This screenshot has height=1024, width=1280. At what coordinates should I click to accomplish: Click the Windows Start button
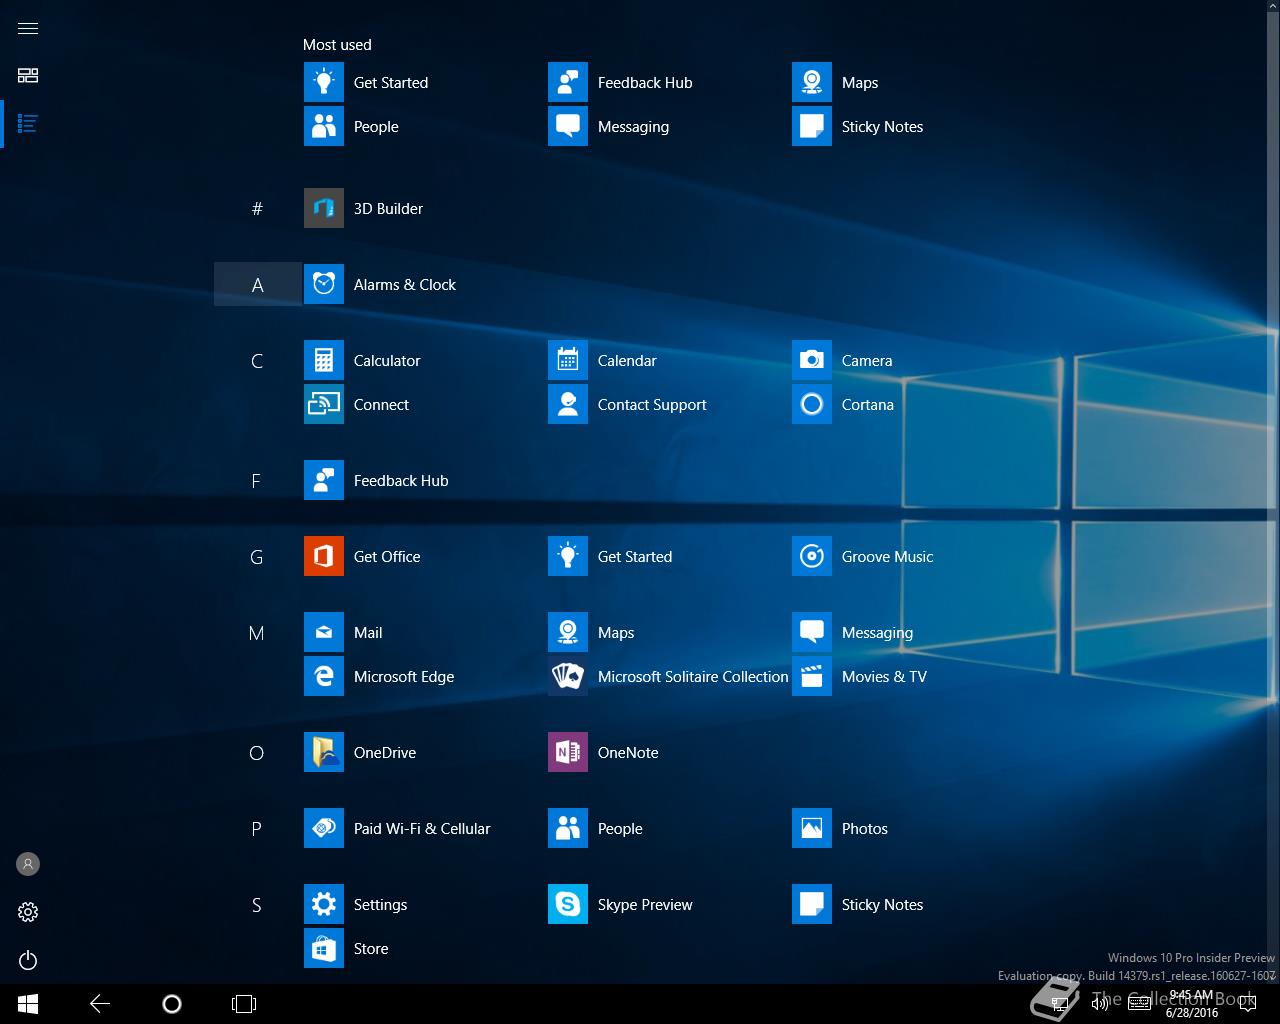(x=28, y=1004)
